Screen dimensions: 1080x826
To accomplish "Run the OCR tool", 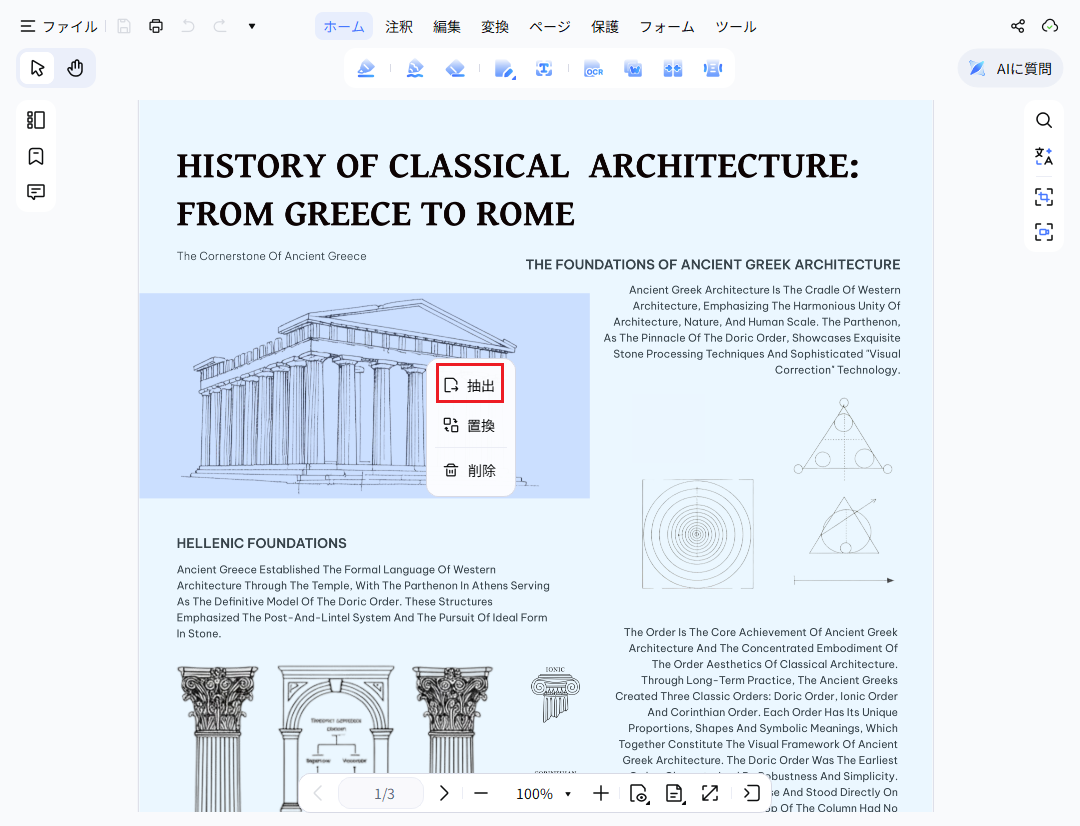I will 593,69.
